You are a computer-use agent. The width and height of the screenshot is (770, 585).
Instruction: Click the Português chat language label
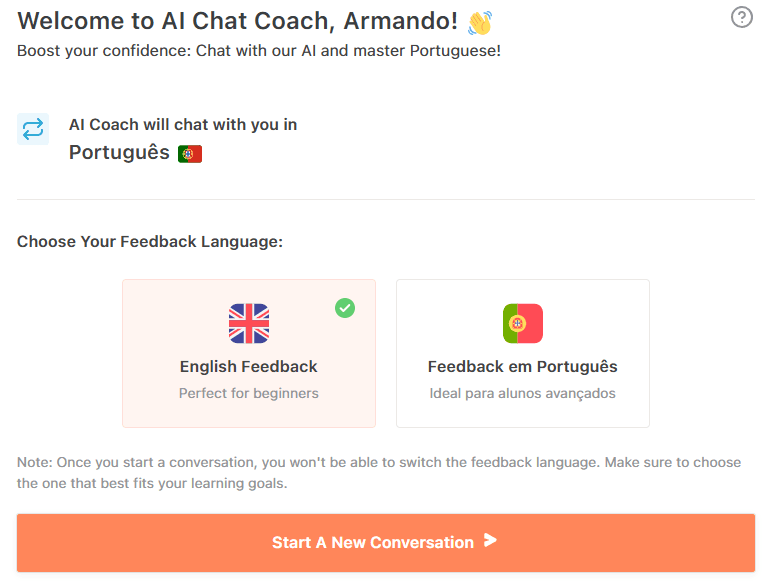click(x=119, y=153)
